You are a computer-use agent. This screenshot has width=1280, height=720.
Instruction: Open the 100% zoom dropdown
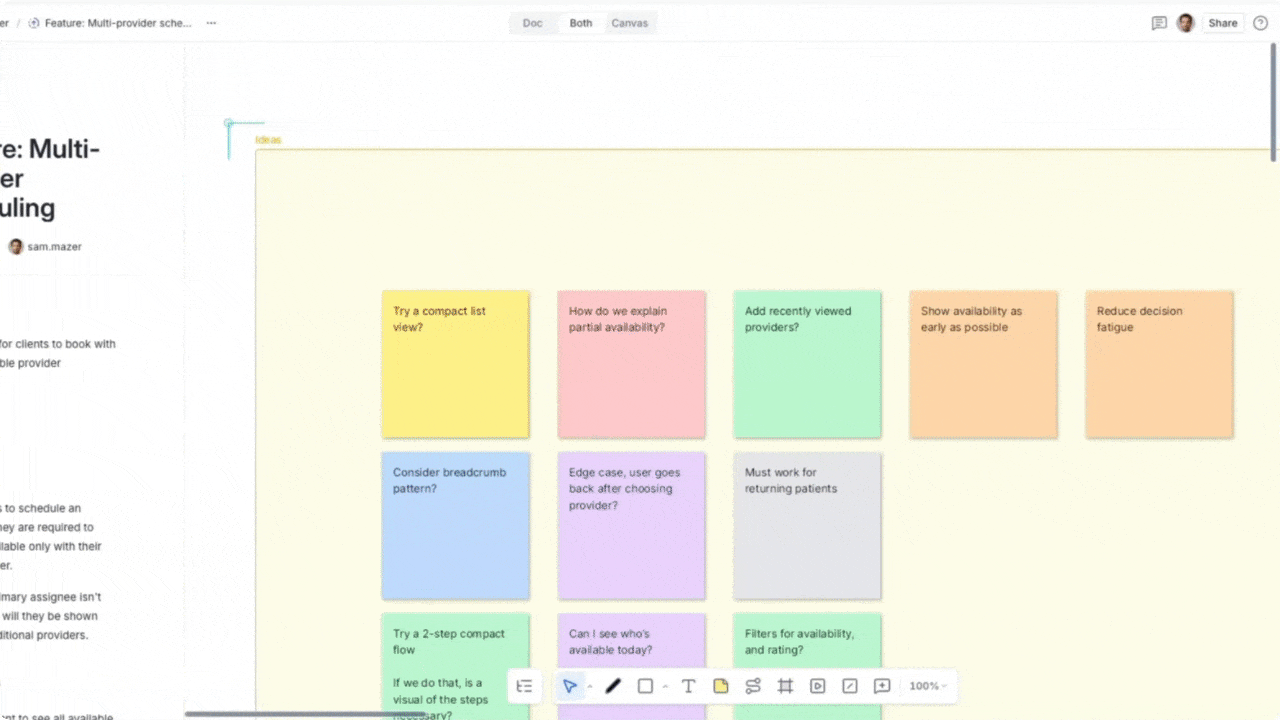click(x=928, y=686)
